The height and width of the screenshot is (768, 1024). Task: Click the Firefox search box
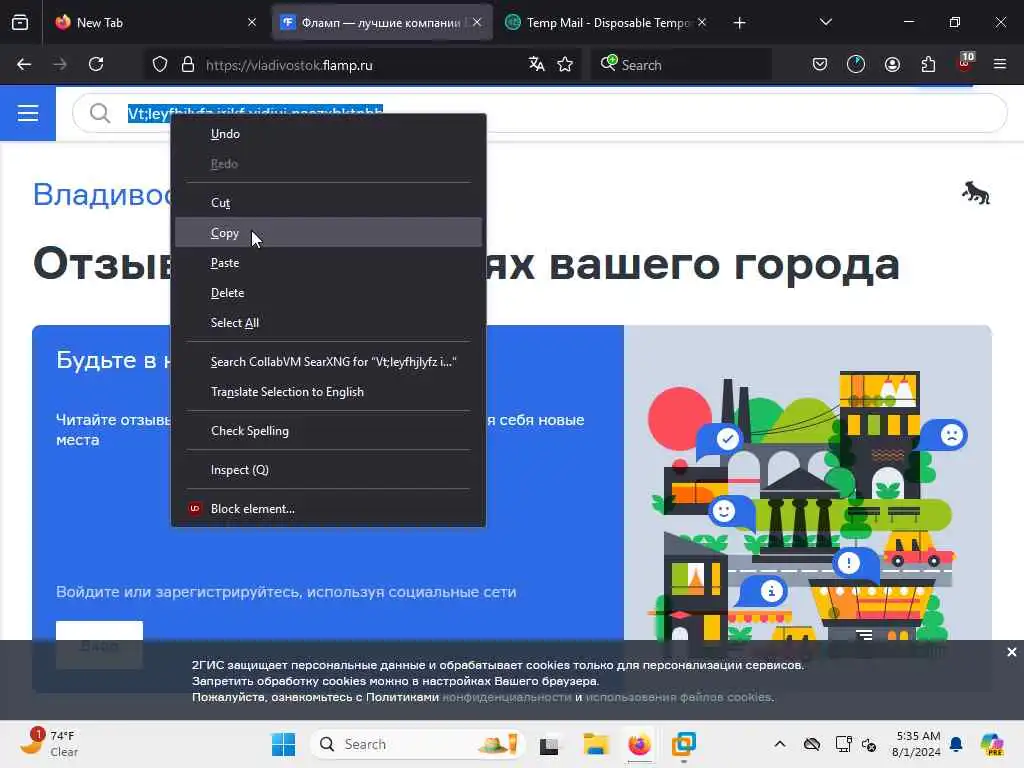coord(681,65)
